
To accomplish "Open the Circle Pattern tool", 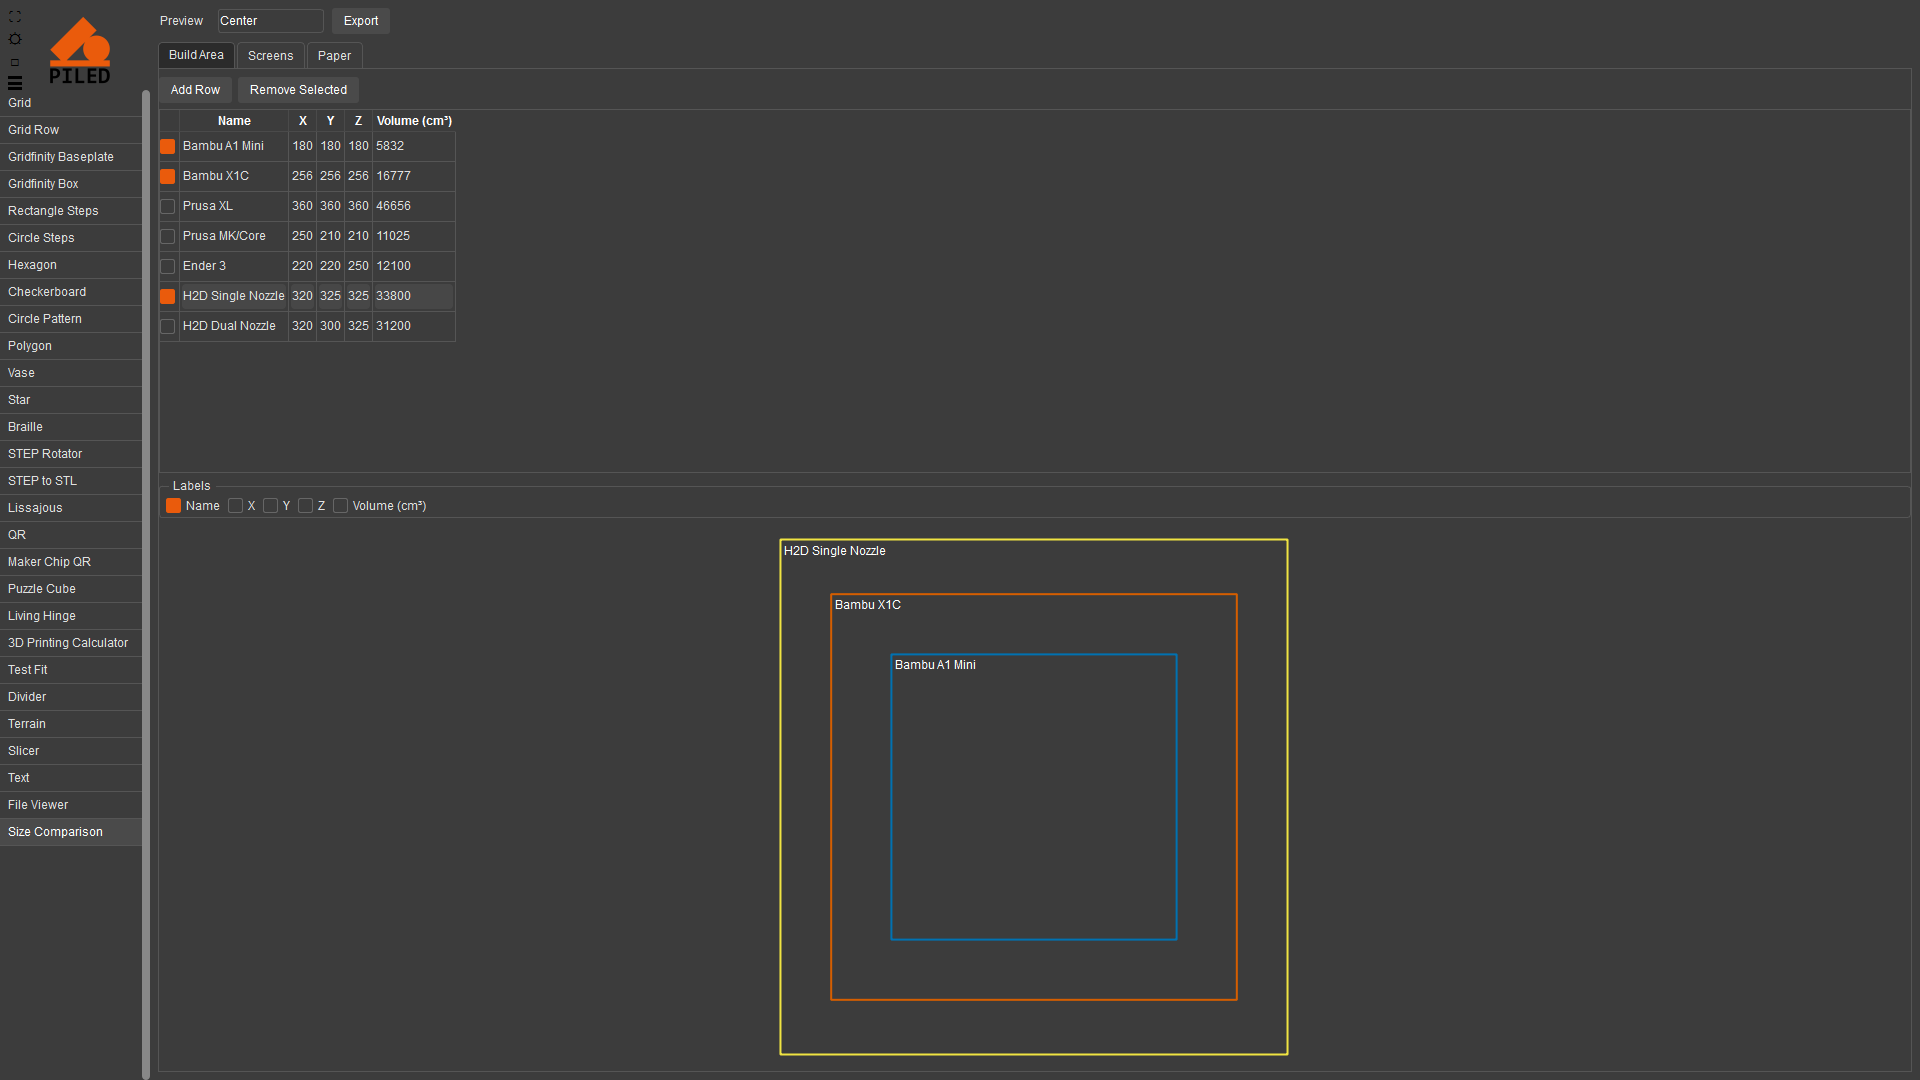I will click(71, 319).
